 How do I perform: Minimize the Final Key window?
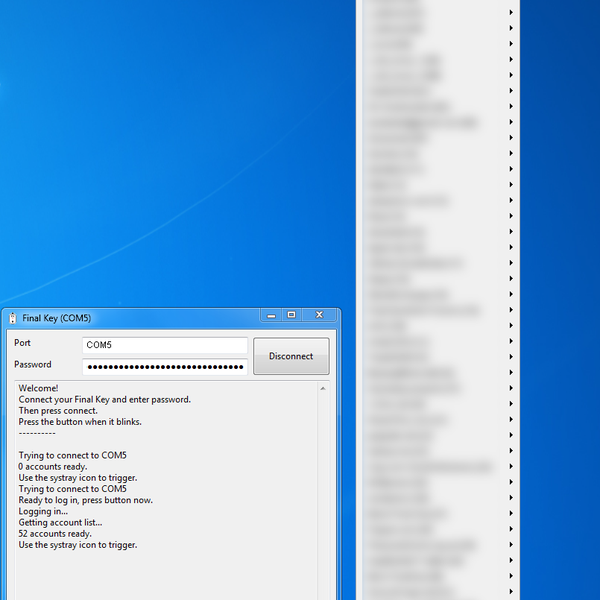pyautogui.click(x=271, y=315)
